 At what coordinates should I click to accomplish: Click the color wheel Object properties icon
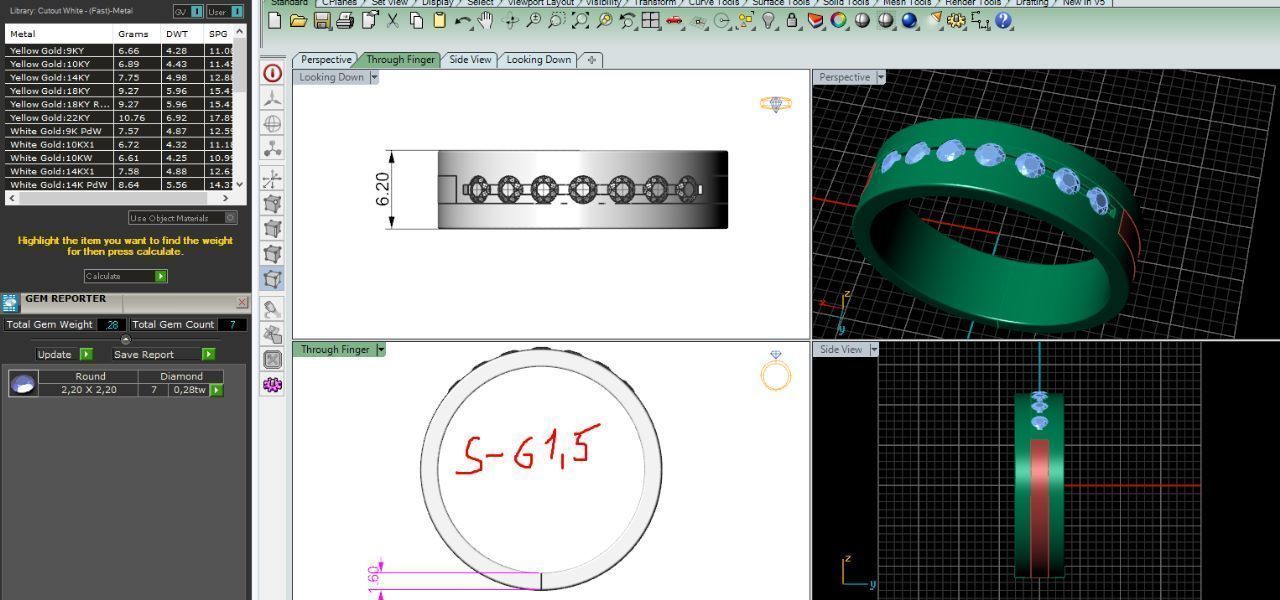(839, 20)
